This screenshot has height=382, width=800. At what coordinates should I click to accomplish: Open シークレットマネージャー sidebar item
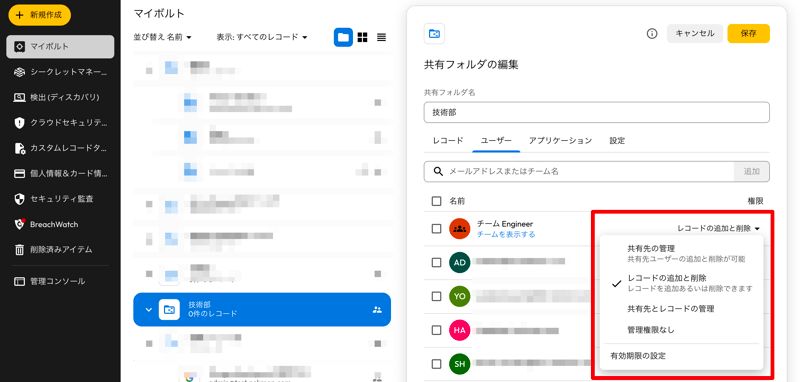(60, 72)
